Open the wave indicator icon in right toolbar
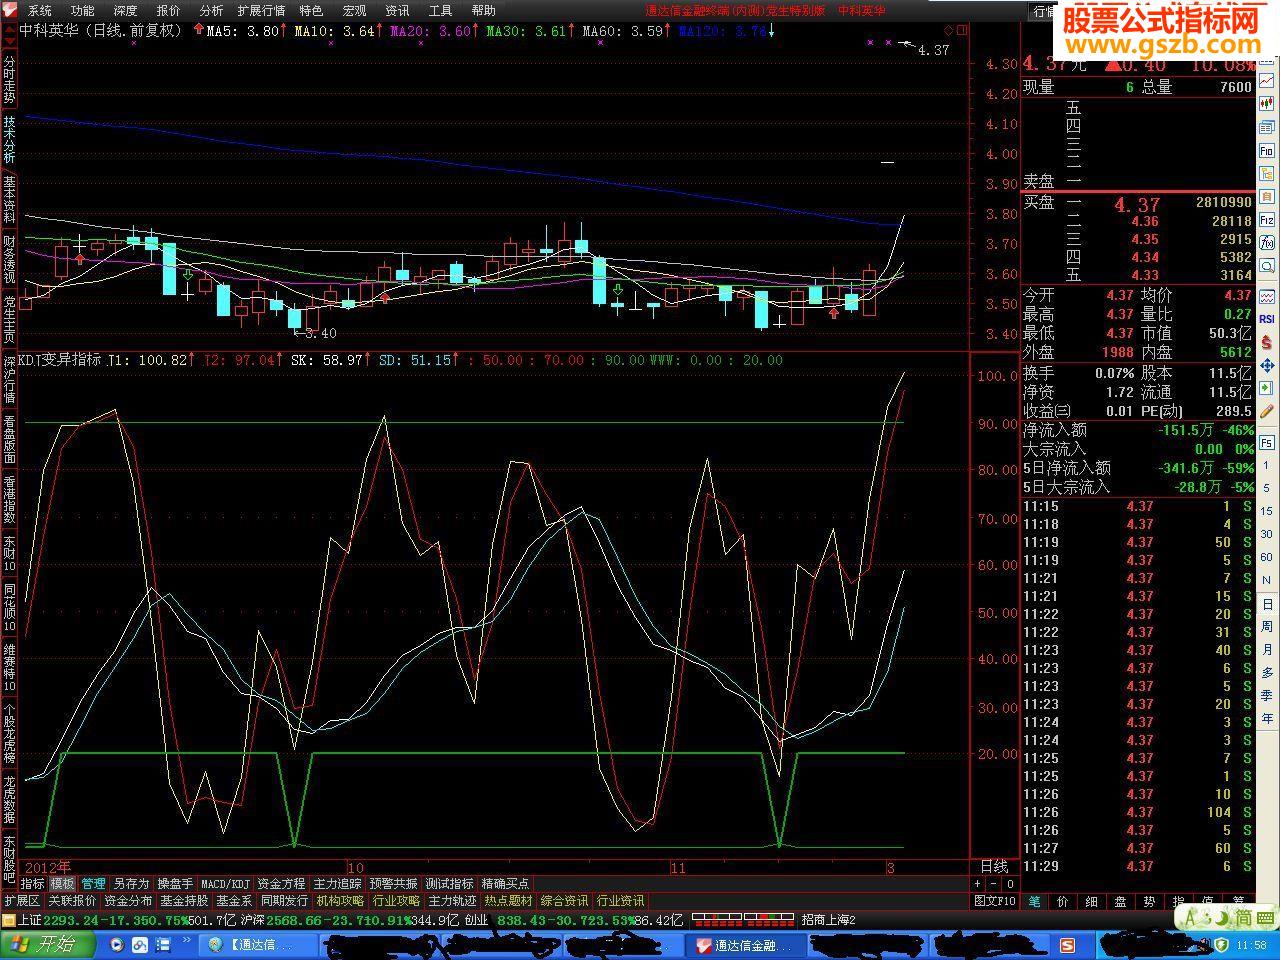This screenshot has height=960, width=1280. pyautogui.click(x=1267, y=298)
